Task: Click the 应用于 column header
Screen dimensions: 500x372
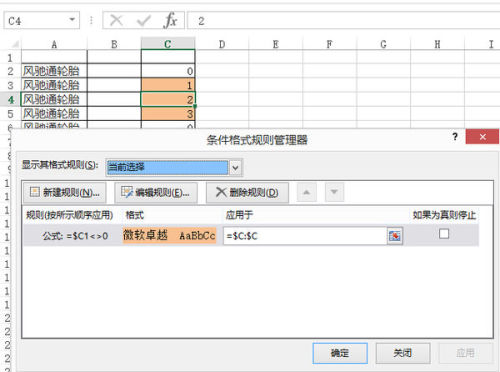Action: click(239, 215)
